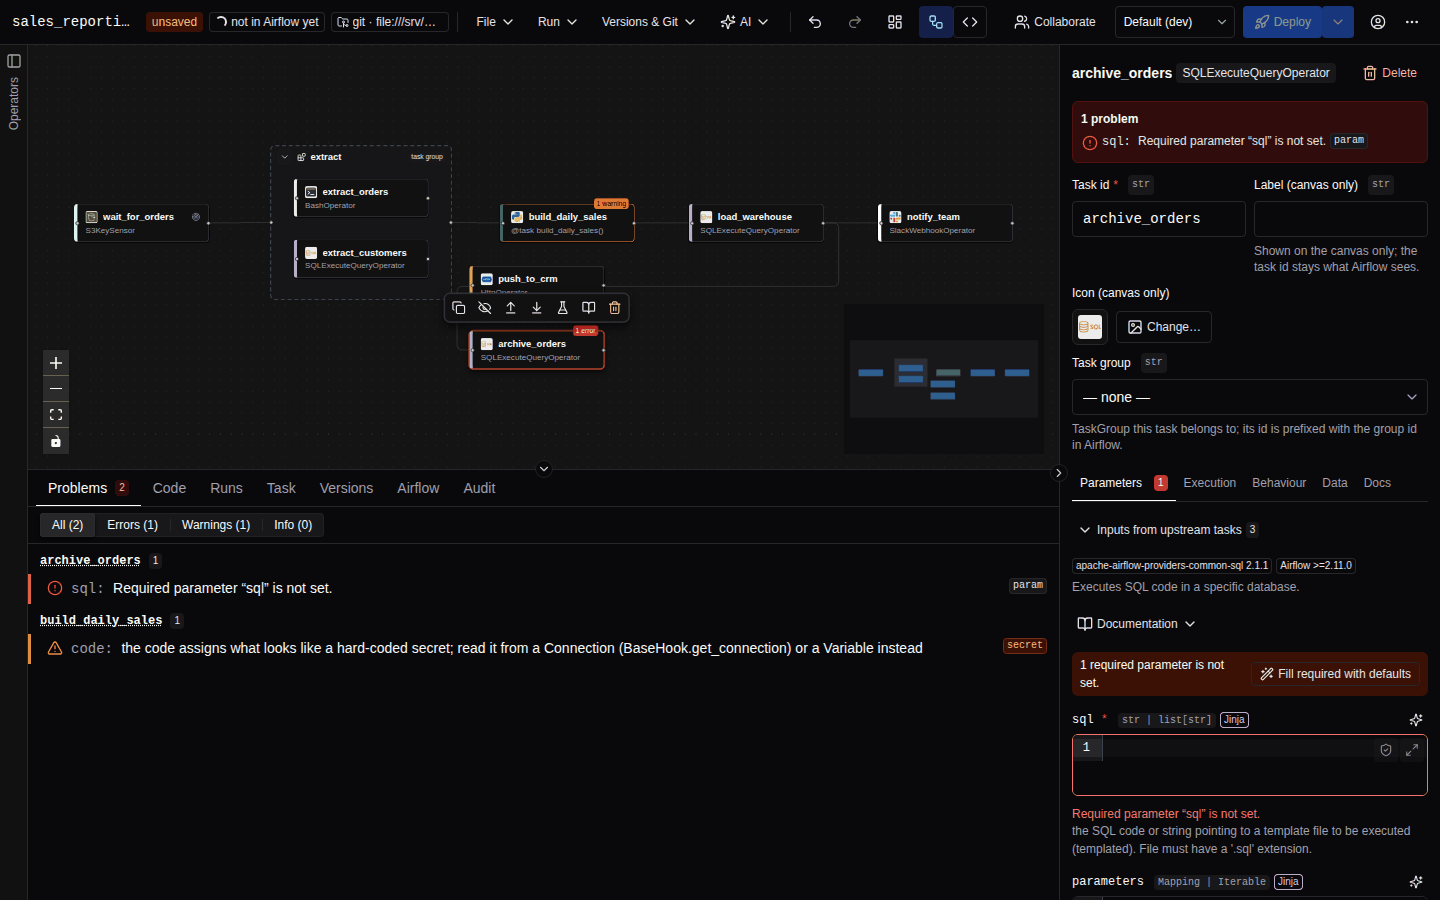Open the Run menu
1440x900 pixels.
pyautogui.click(x=557, y=22)
